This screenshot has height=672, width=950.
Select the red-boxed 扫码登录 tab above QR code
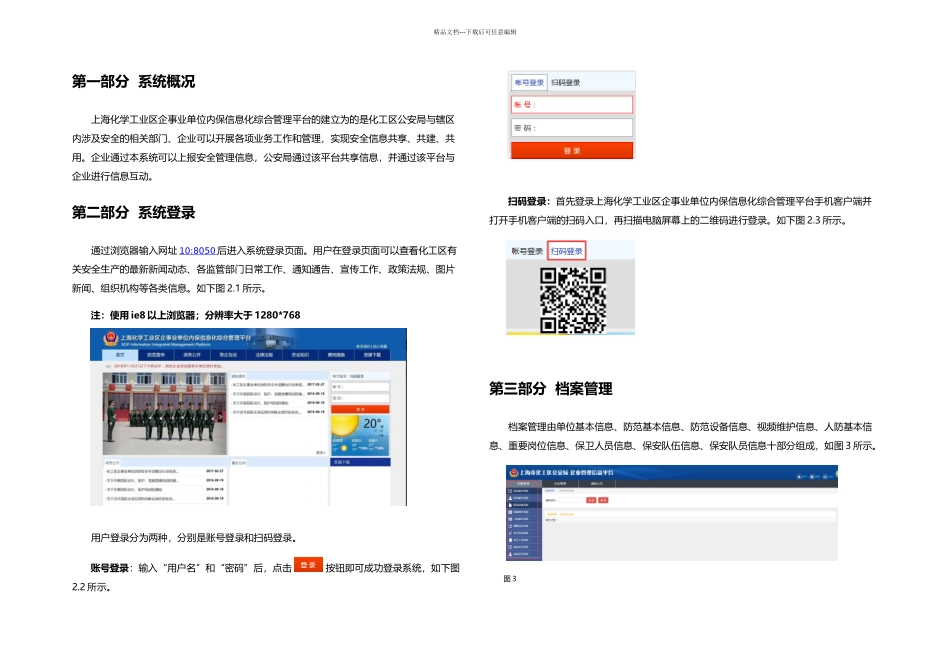(x=566, y=251)
